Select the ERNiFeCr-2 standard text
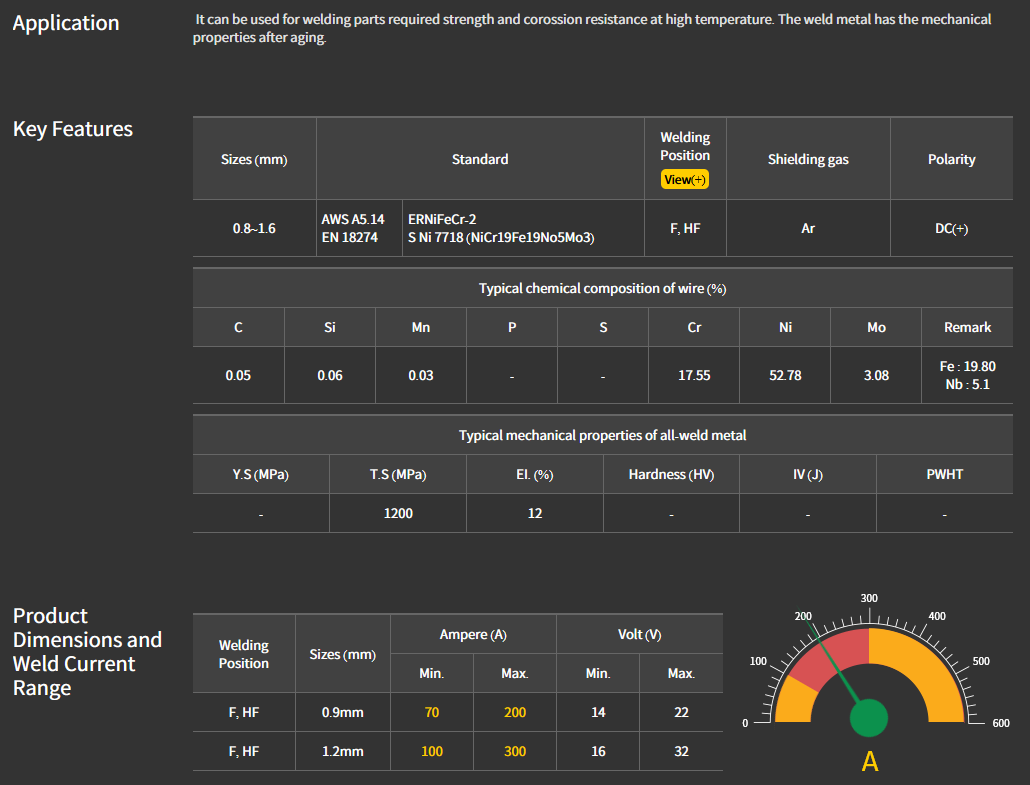Image resolution: width=1030 pixels, height=785 pixels. 442,218
